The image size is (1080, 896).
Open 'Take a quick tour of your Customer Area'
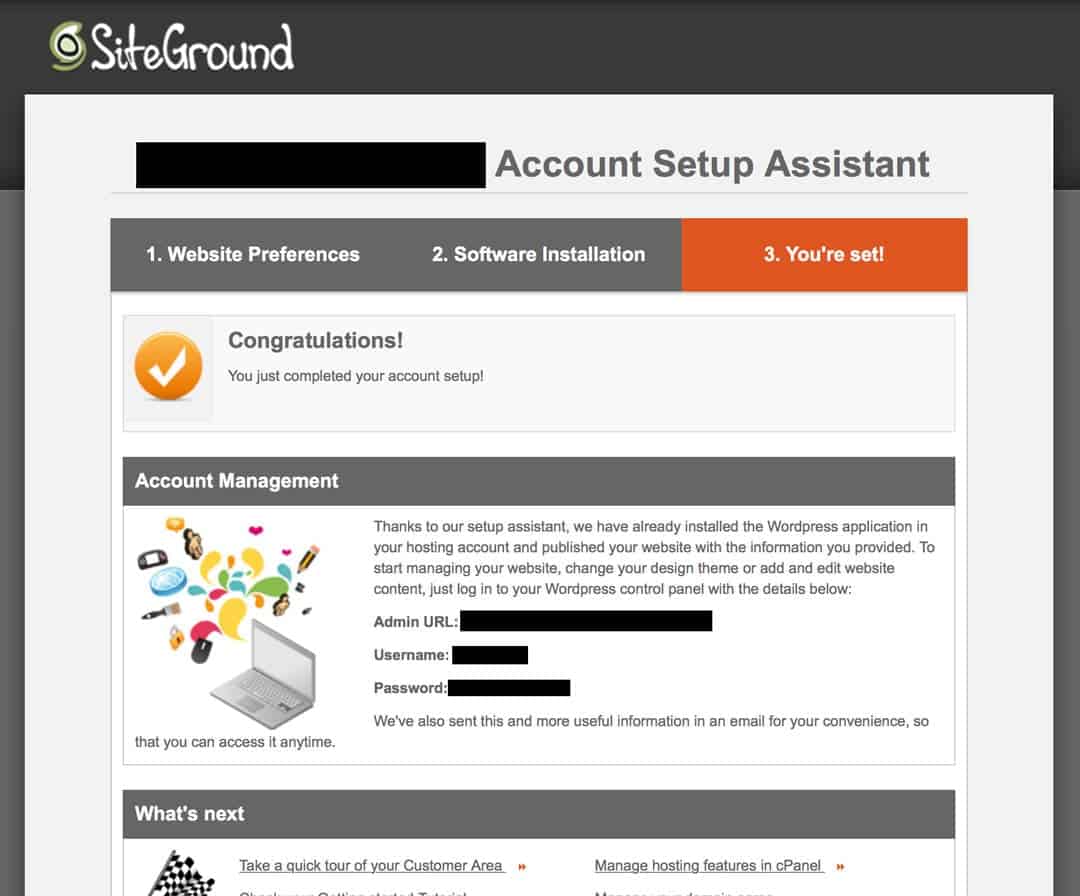(371, 866)
